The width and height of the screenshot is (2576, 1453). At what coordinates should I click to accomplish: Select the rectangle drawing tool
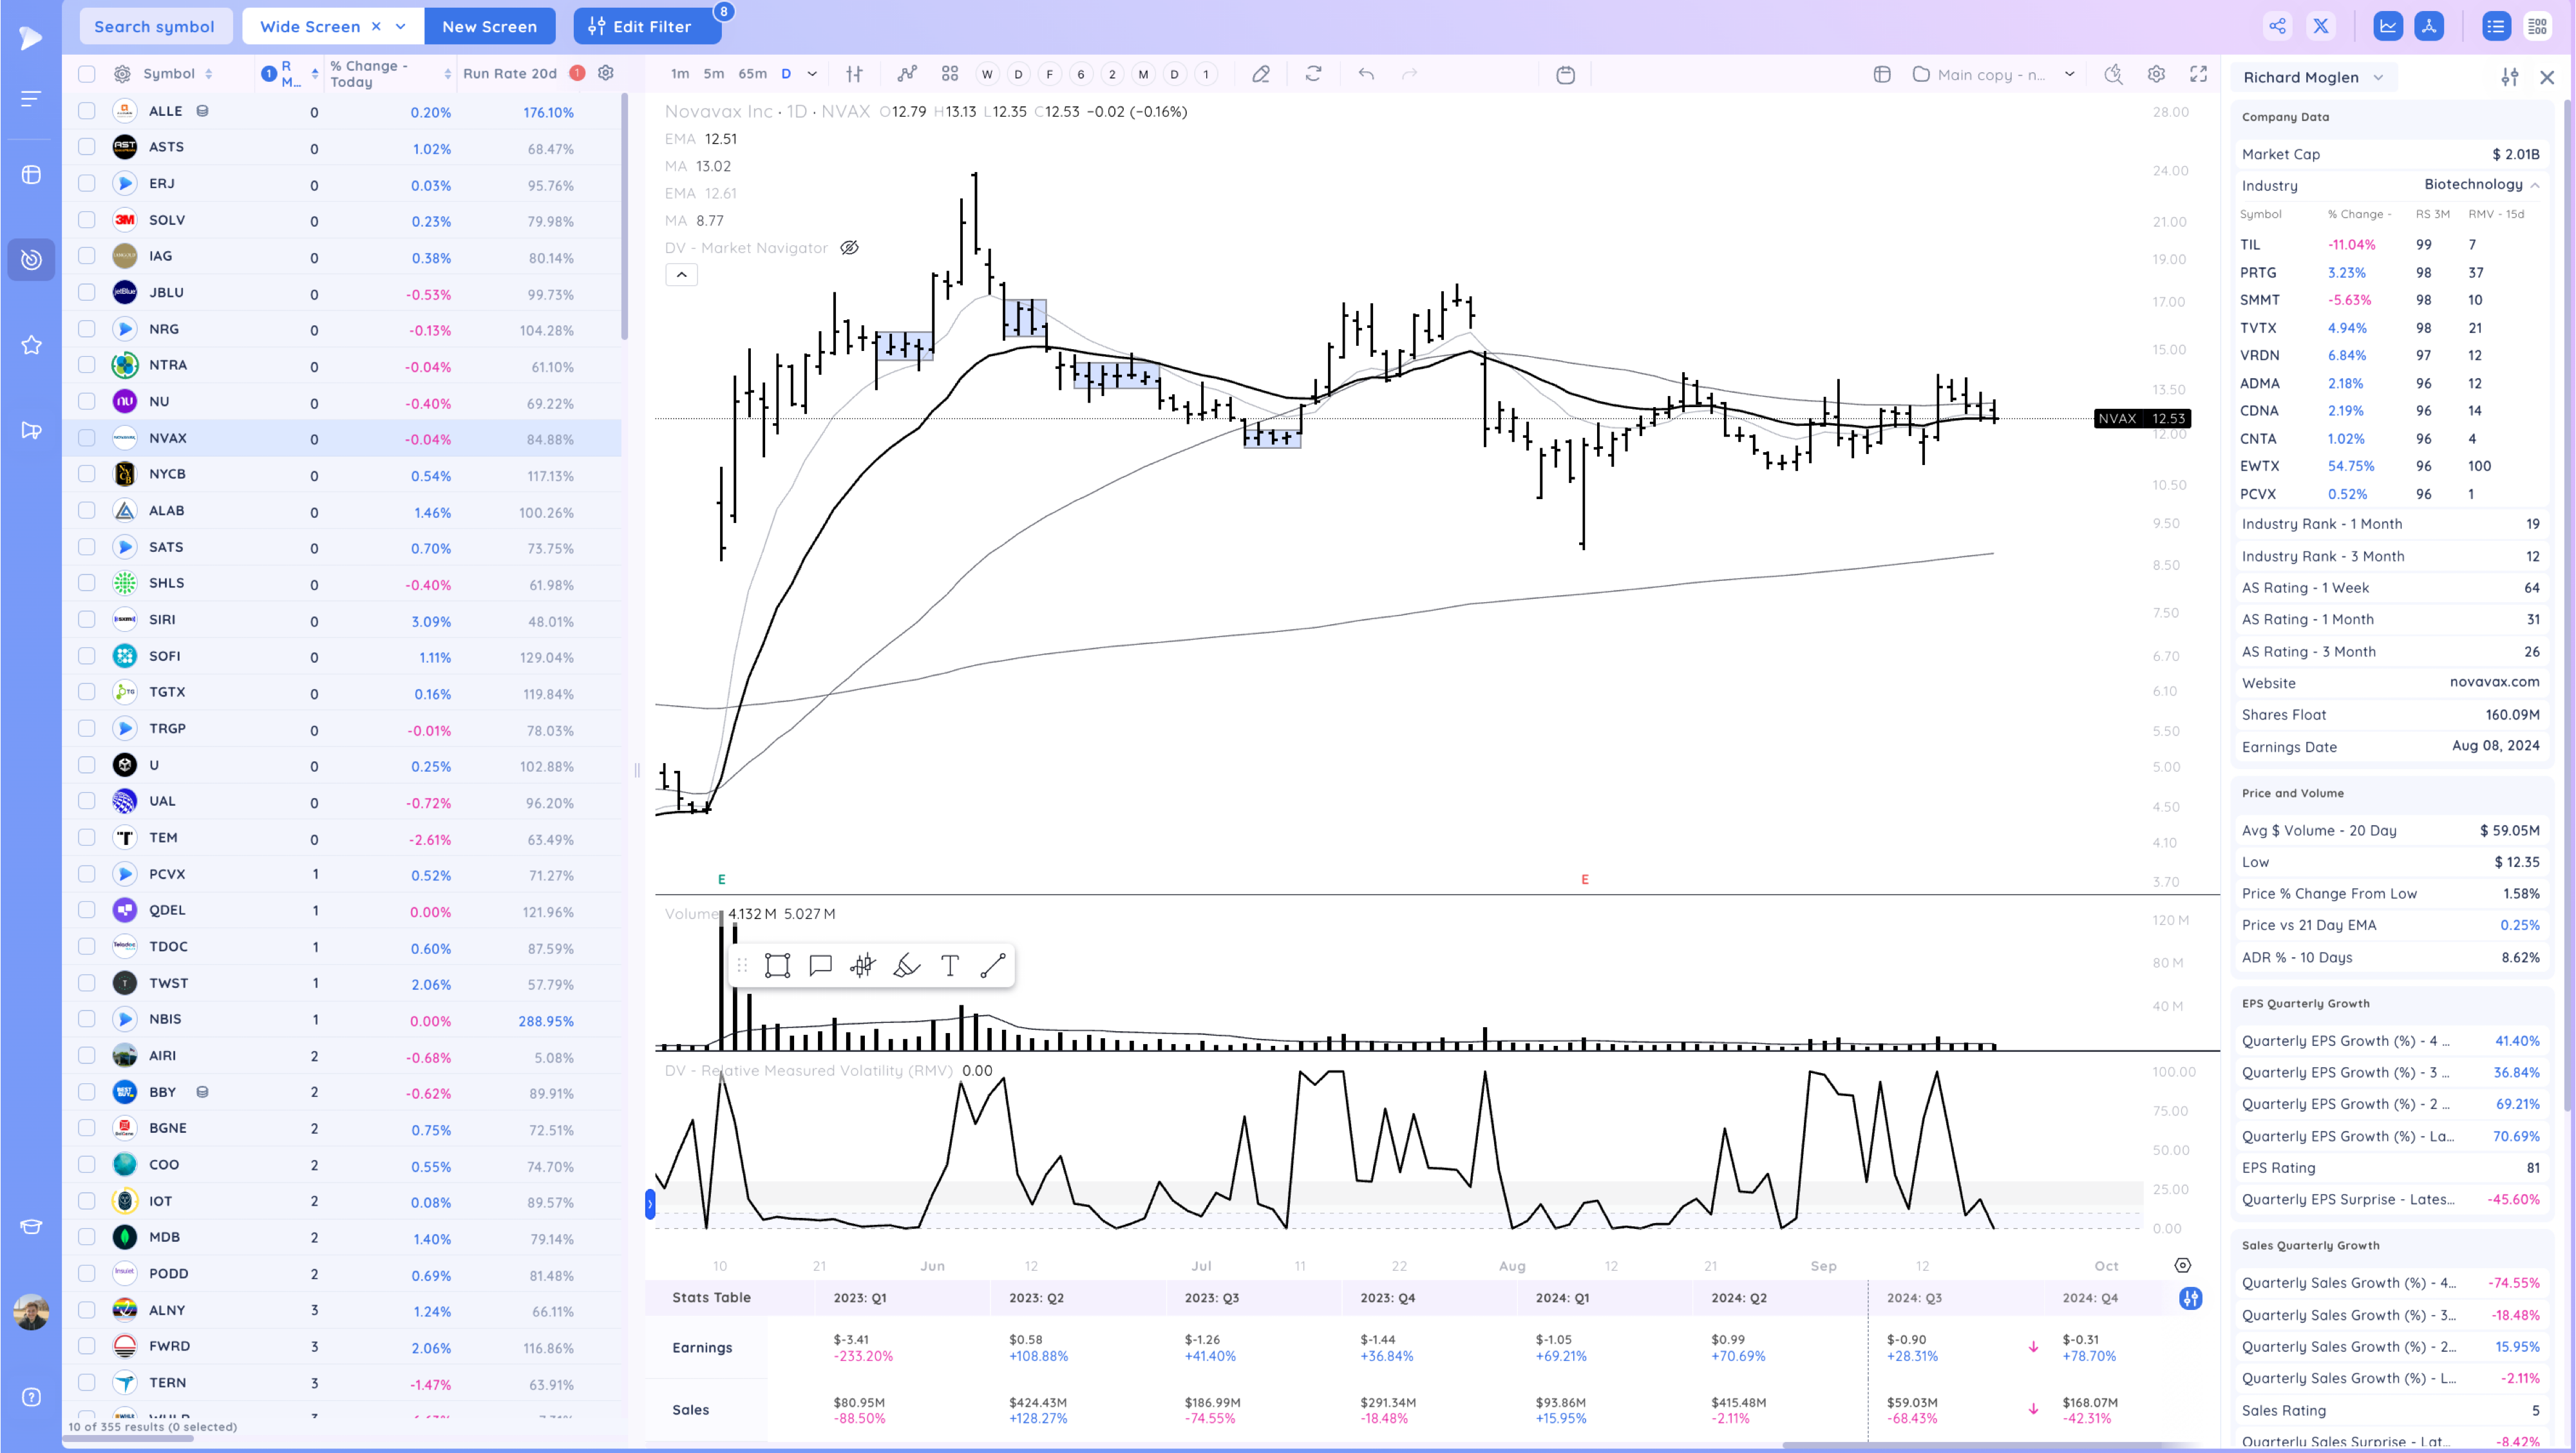(x=777, y=965)
